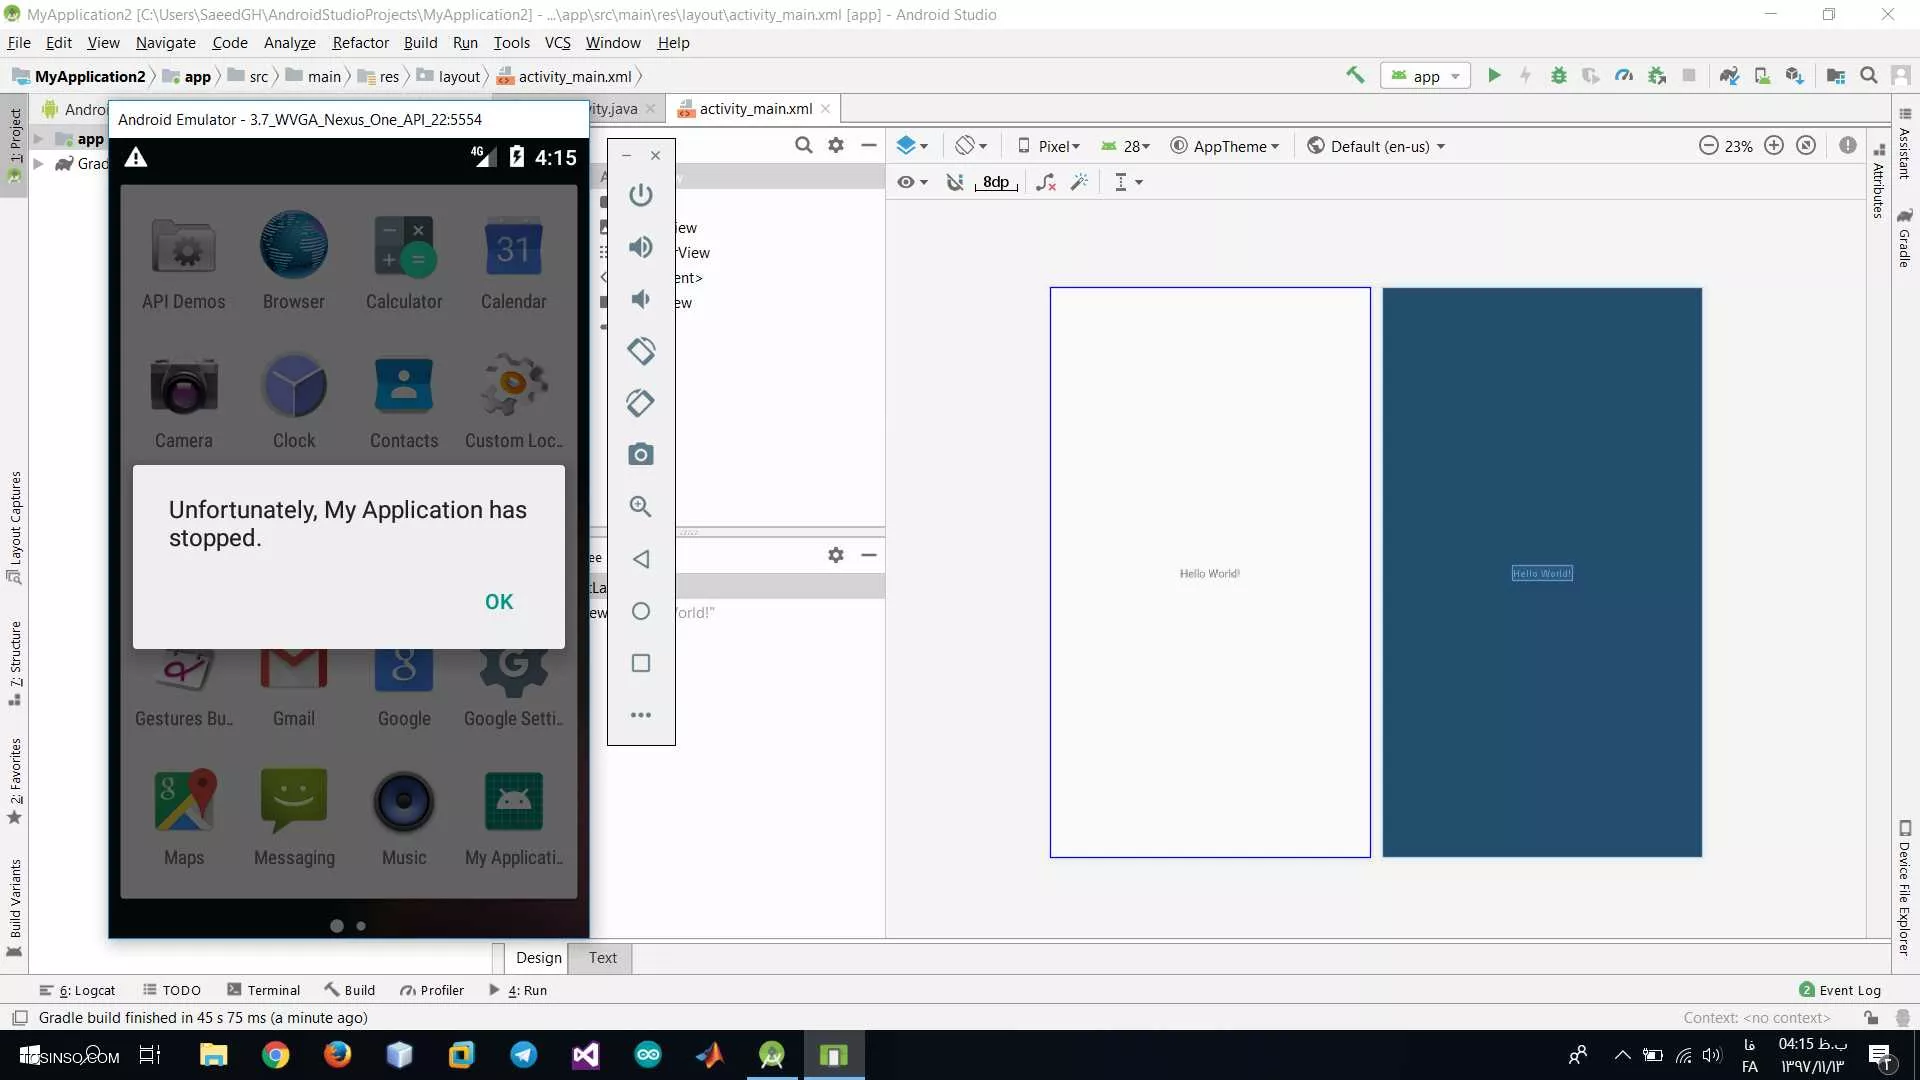Open Telegram from the Windows taskbar

524,1055
